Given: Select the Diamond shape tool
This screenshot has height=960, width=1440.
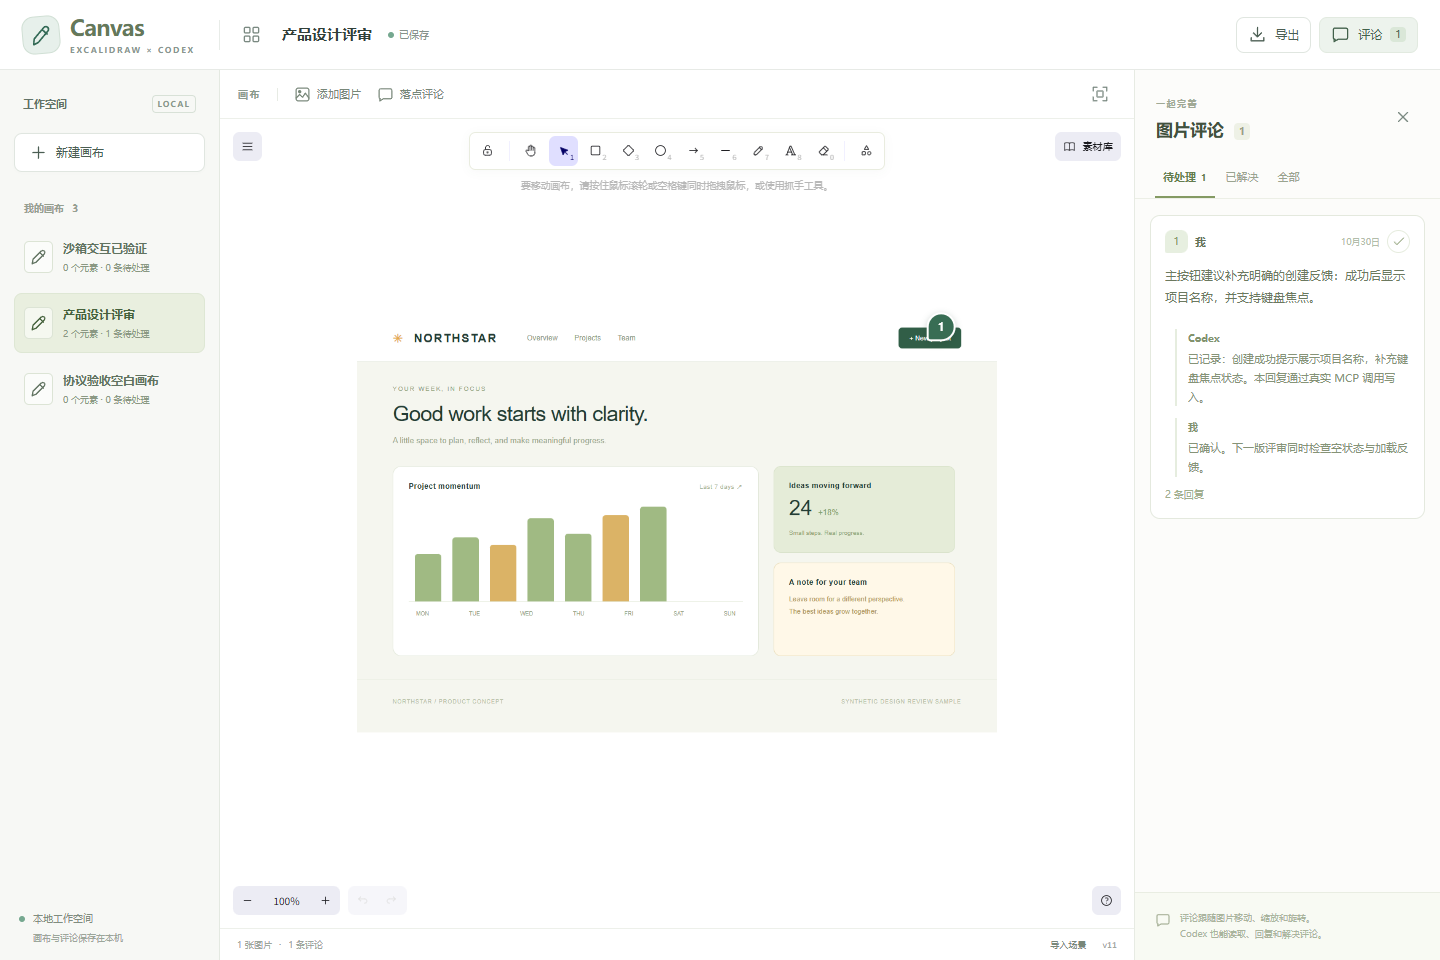Looking at the screenshot, I should [x=629, y=151].
